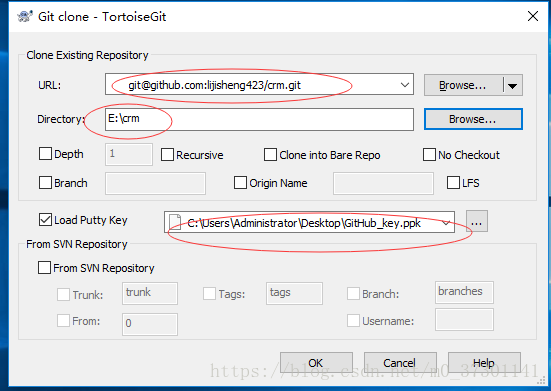Click the branches text field
Screen dimensions: 551x391
[x=464, y=292]
